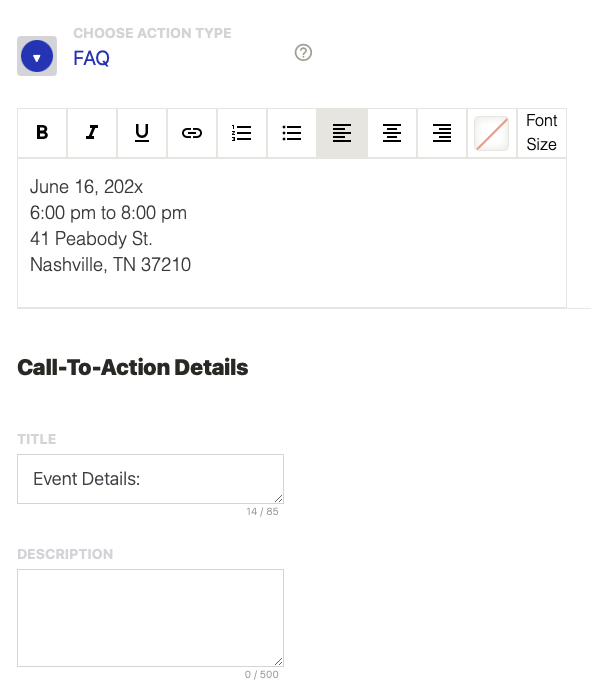Underline the selected text
The image size is (610, 698).
(142, 133)
